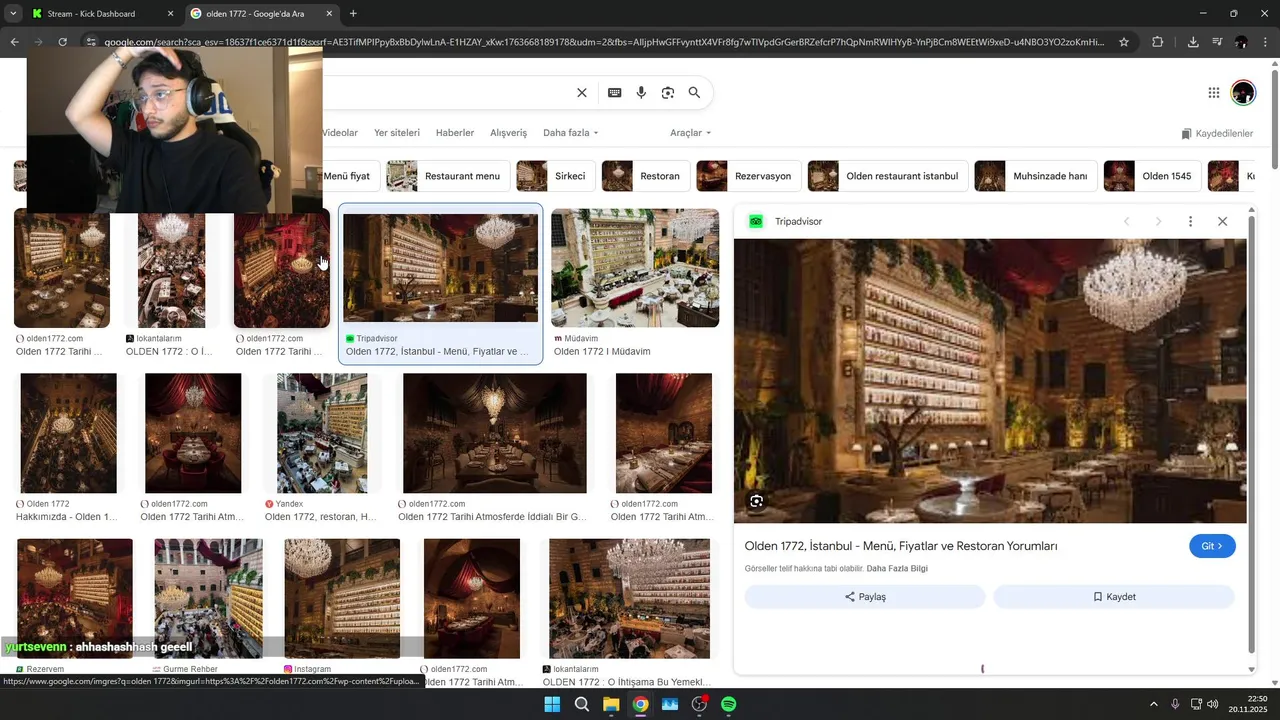Click the address bar URL field
Viewport: 1280px width, 720px height.
click(604, 42)
